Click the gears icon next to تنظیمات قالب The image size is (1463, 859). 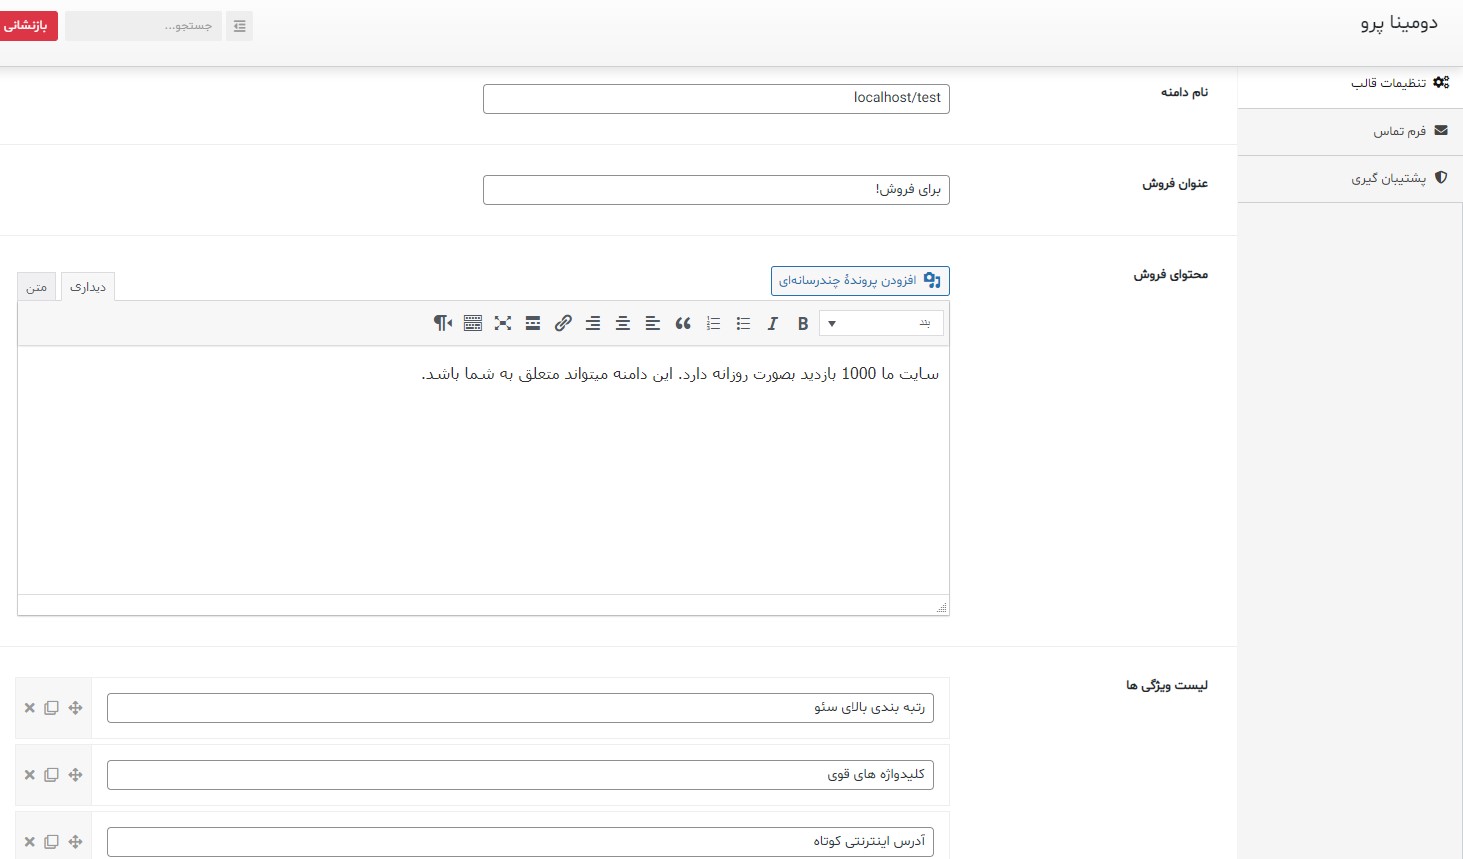coord(1441,82)
